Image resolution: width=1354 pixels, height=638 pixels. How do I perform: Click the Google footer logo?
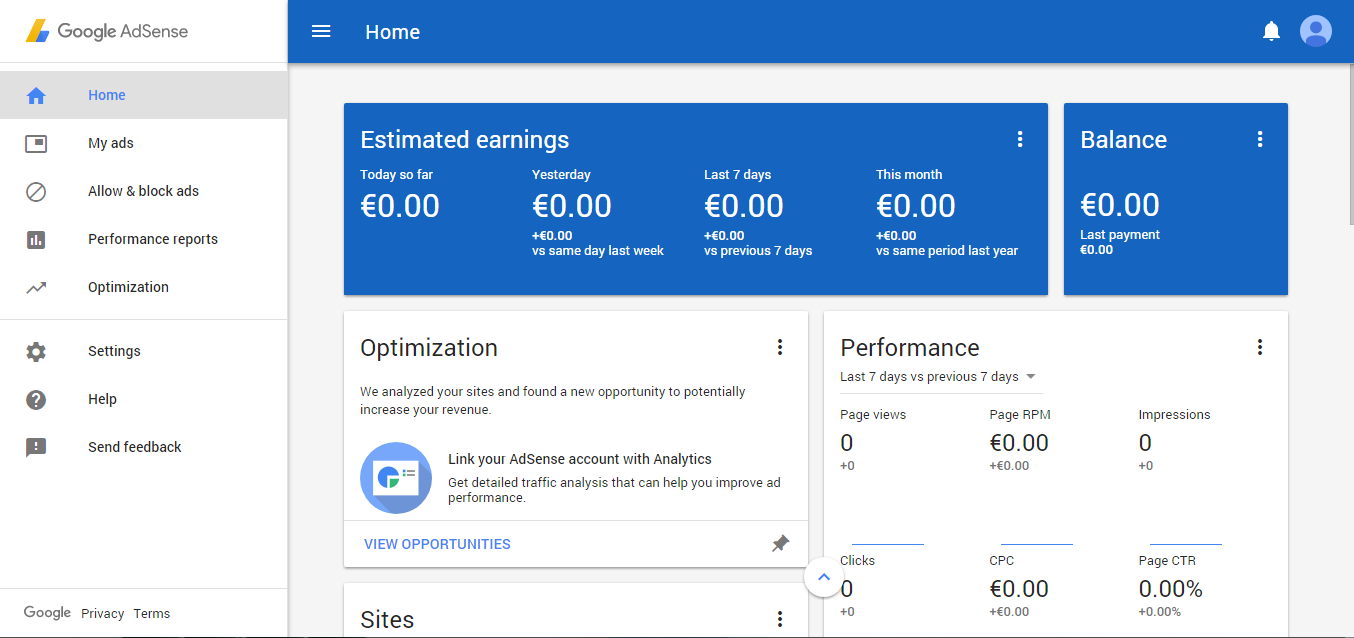[47, 613]
